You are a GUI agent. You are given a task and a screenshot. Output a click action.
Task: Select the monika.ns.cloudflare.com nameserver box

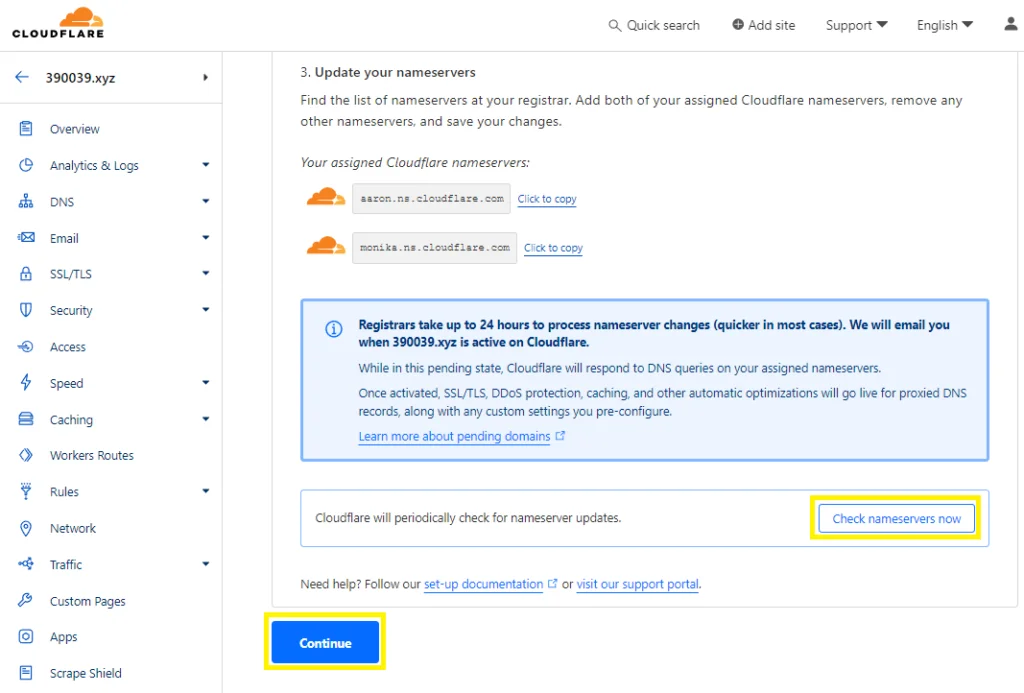(x=434, y=248)
